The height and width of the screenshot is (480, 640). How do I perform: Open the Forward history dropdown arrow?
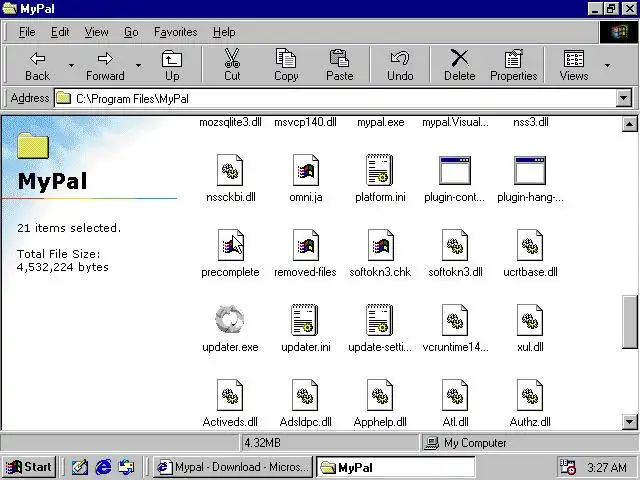[x=139, y=65]
